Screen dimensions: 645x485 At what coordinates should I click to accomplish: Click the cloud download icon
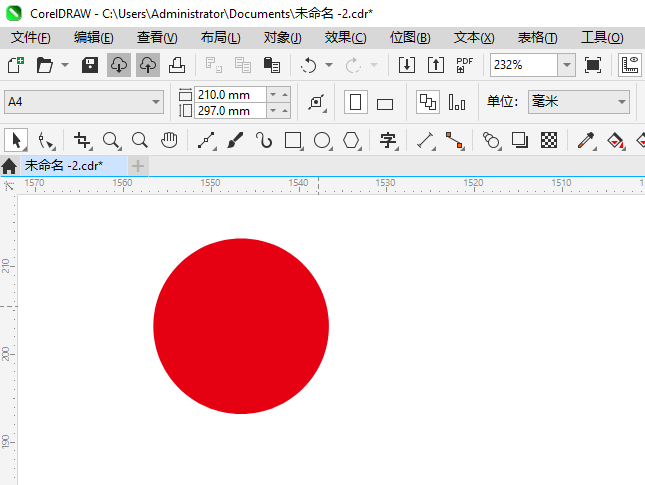click(x=119, y=65)
